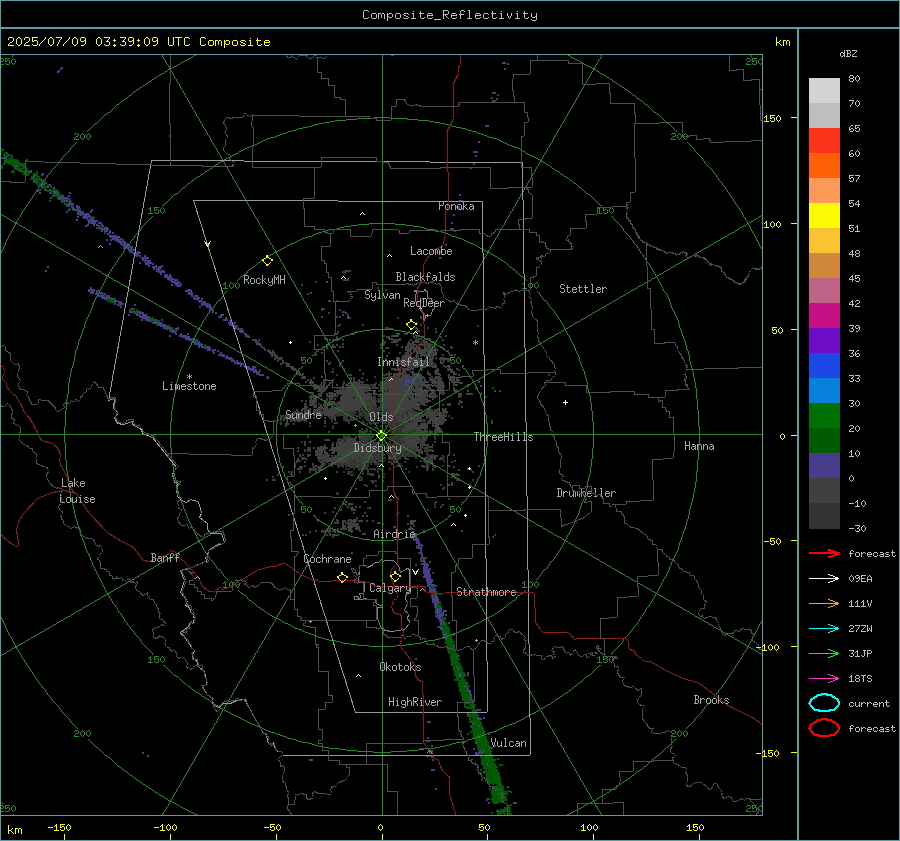Click the yellow diamond marker below RedDeer
Viewport: 900px width, 841px height.
(x=411, y=325)
